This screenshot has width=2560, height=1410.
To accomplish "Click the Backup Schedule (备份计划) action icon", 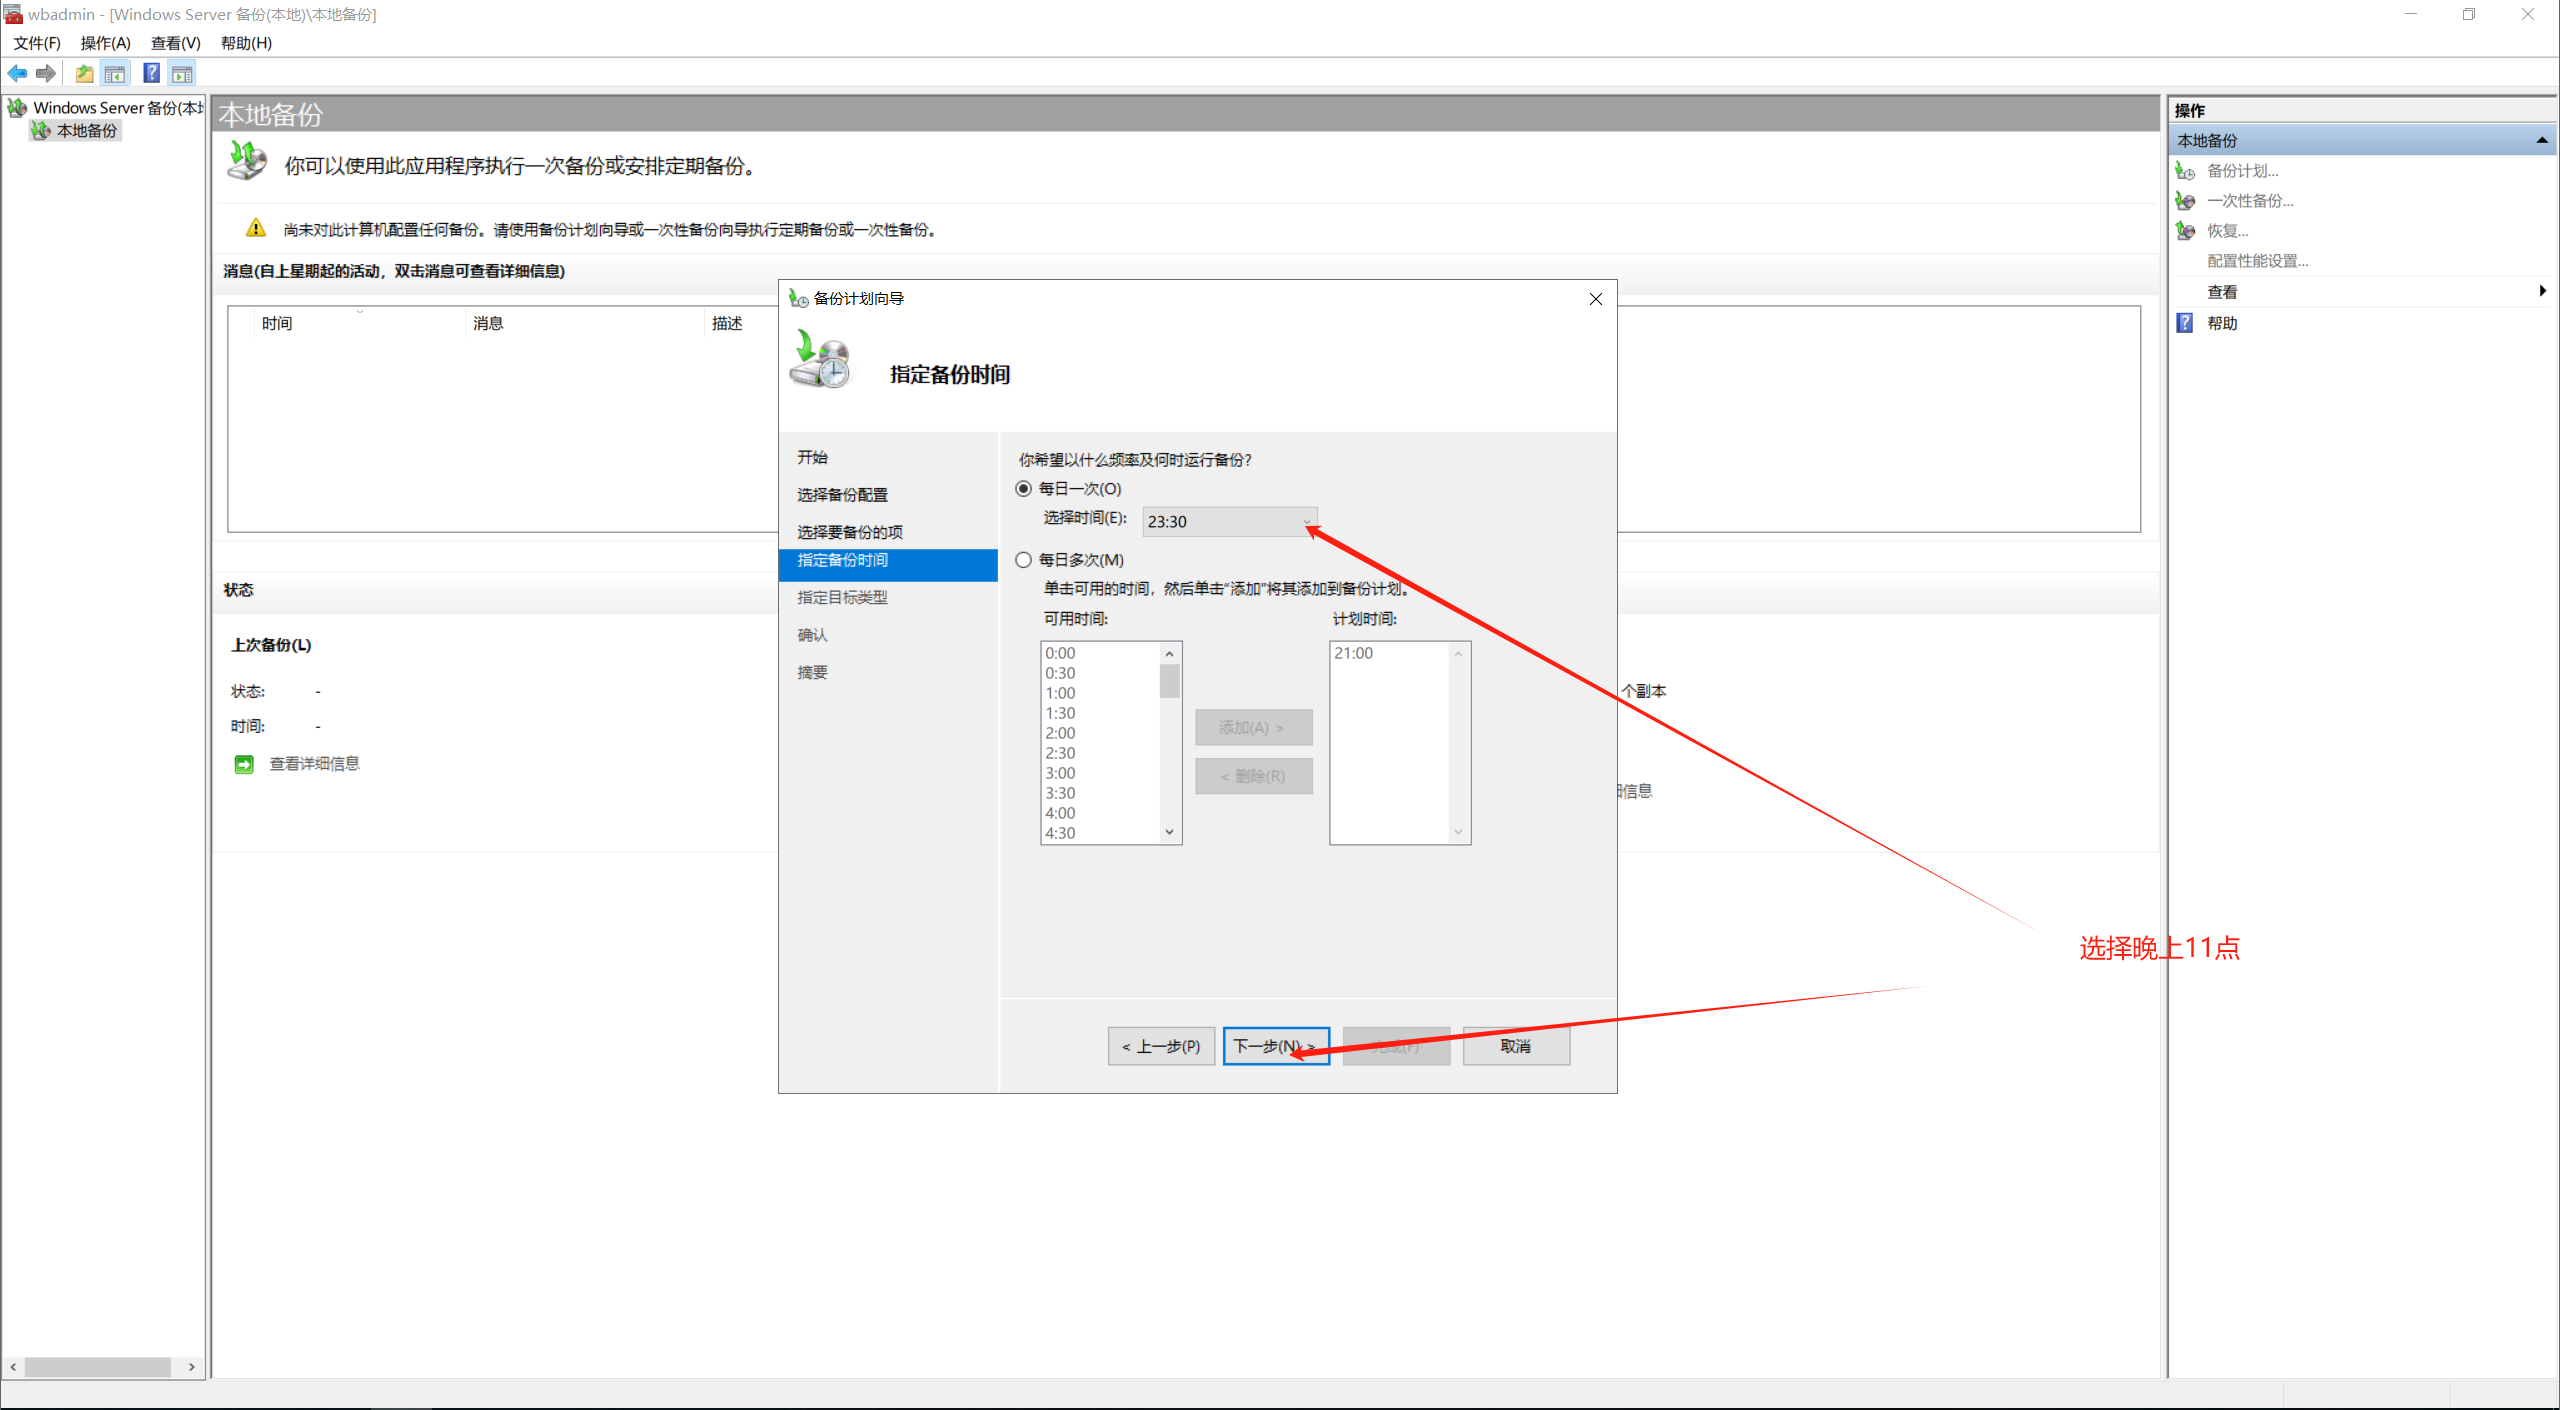I will 2186,171.
